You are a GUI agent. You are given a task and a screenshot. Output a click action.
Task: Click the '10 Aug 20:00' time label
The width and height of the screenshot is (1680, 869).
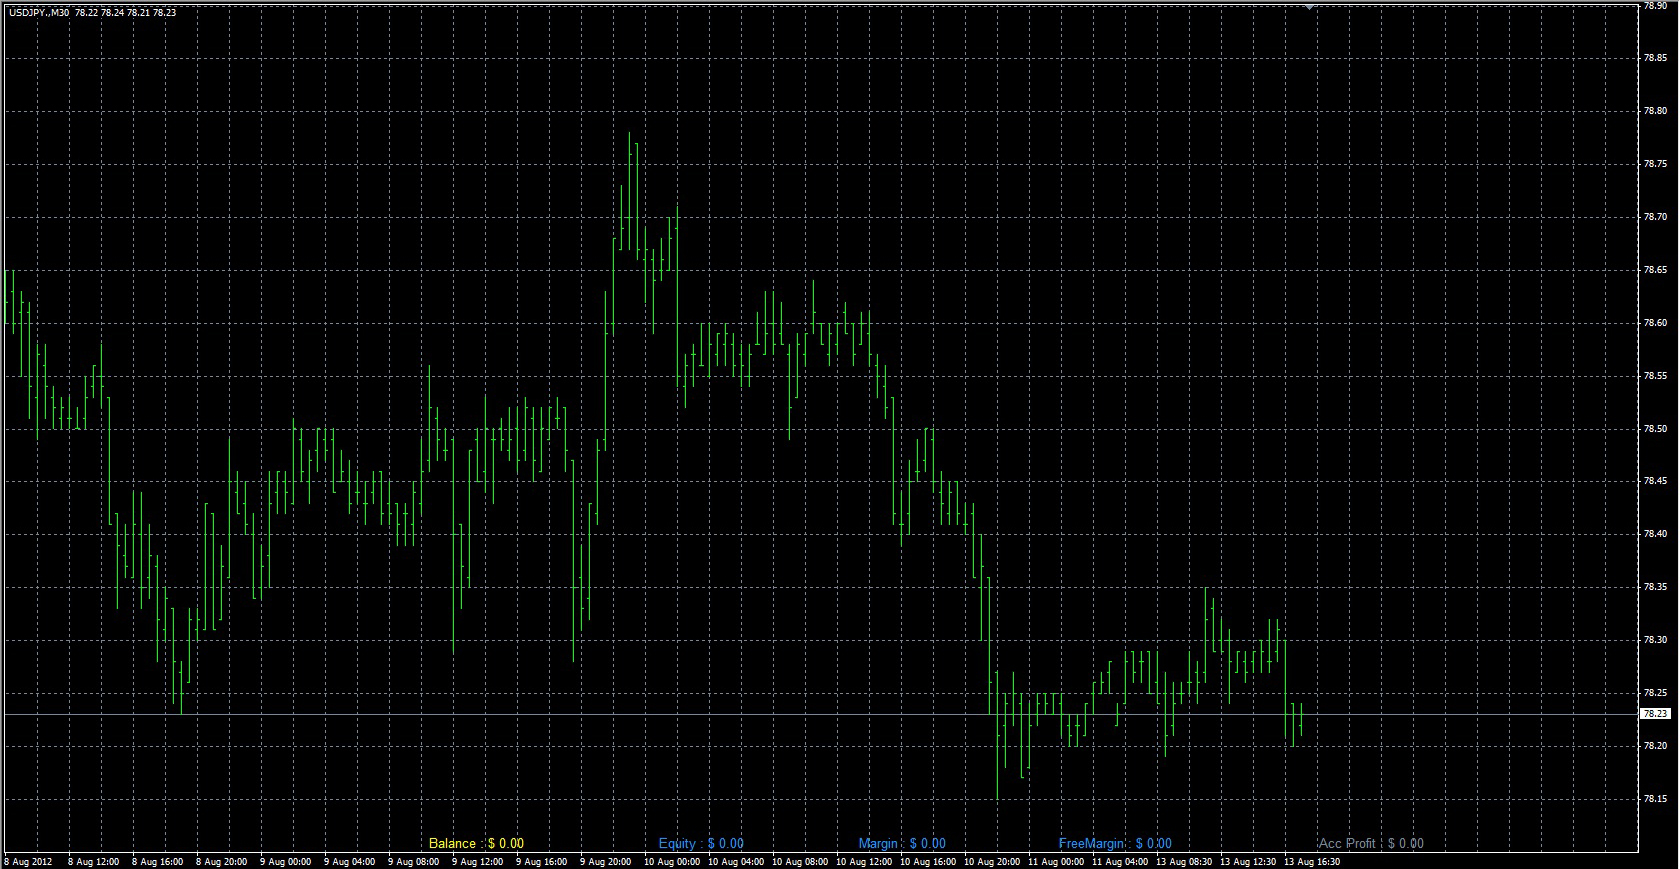point(991,861)
